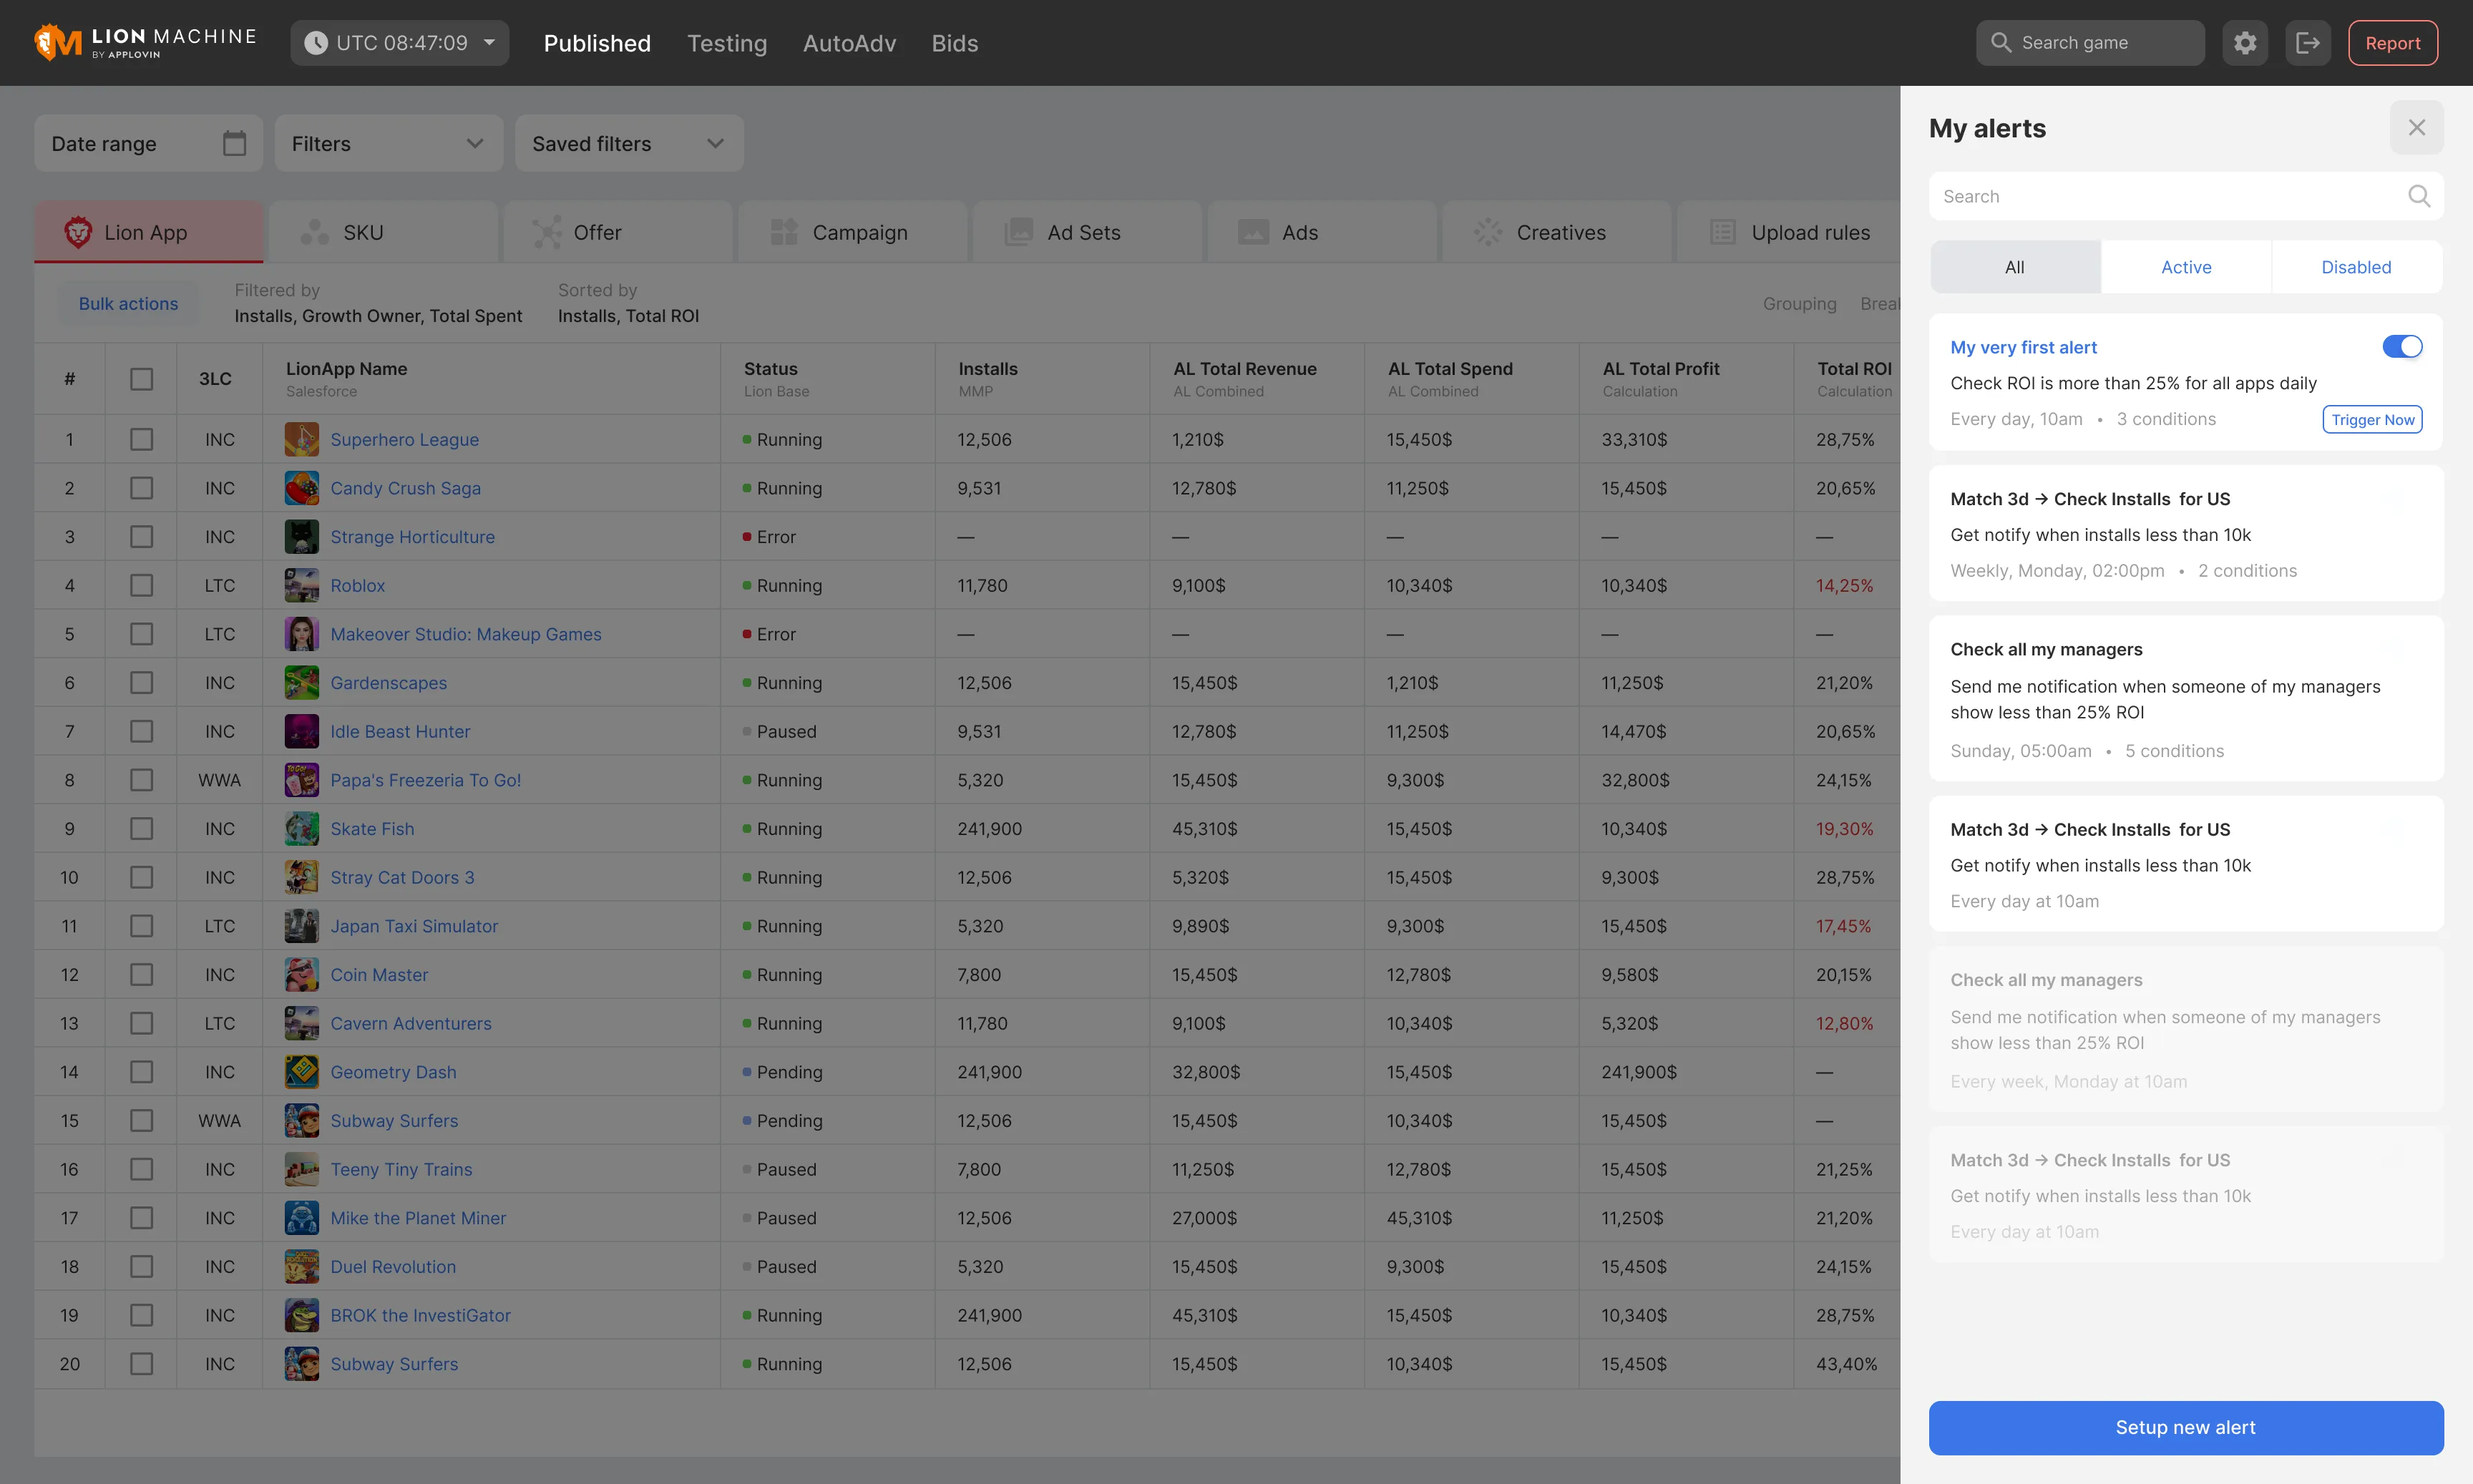This screenshot has height=1484, width=2473.
Task: Show All alerts filter
Action: pyautogui.click(x=2015, y=267)
